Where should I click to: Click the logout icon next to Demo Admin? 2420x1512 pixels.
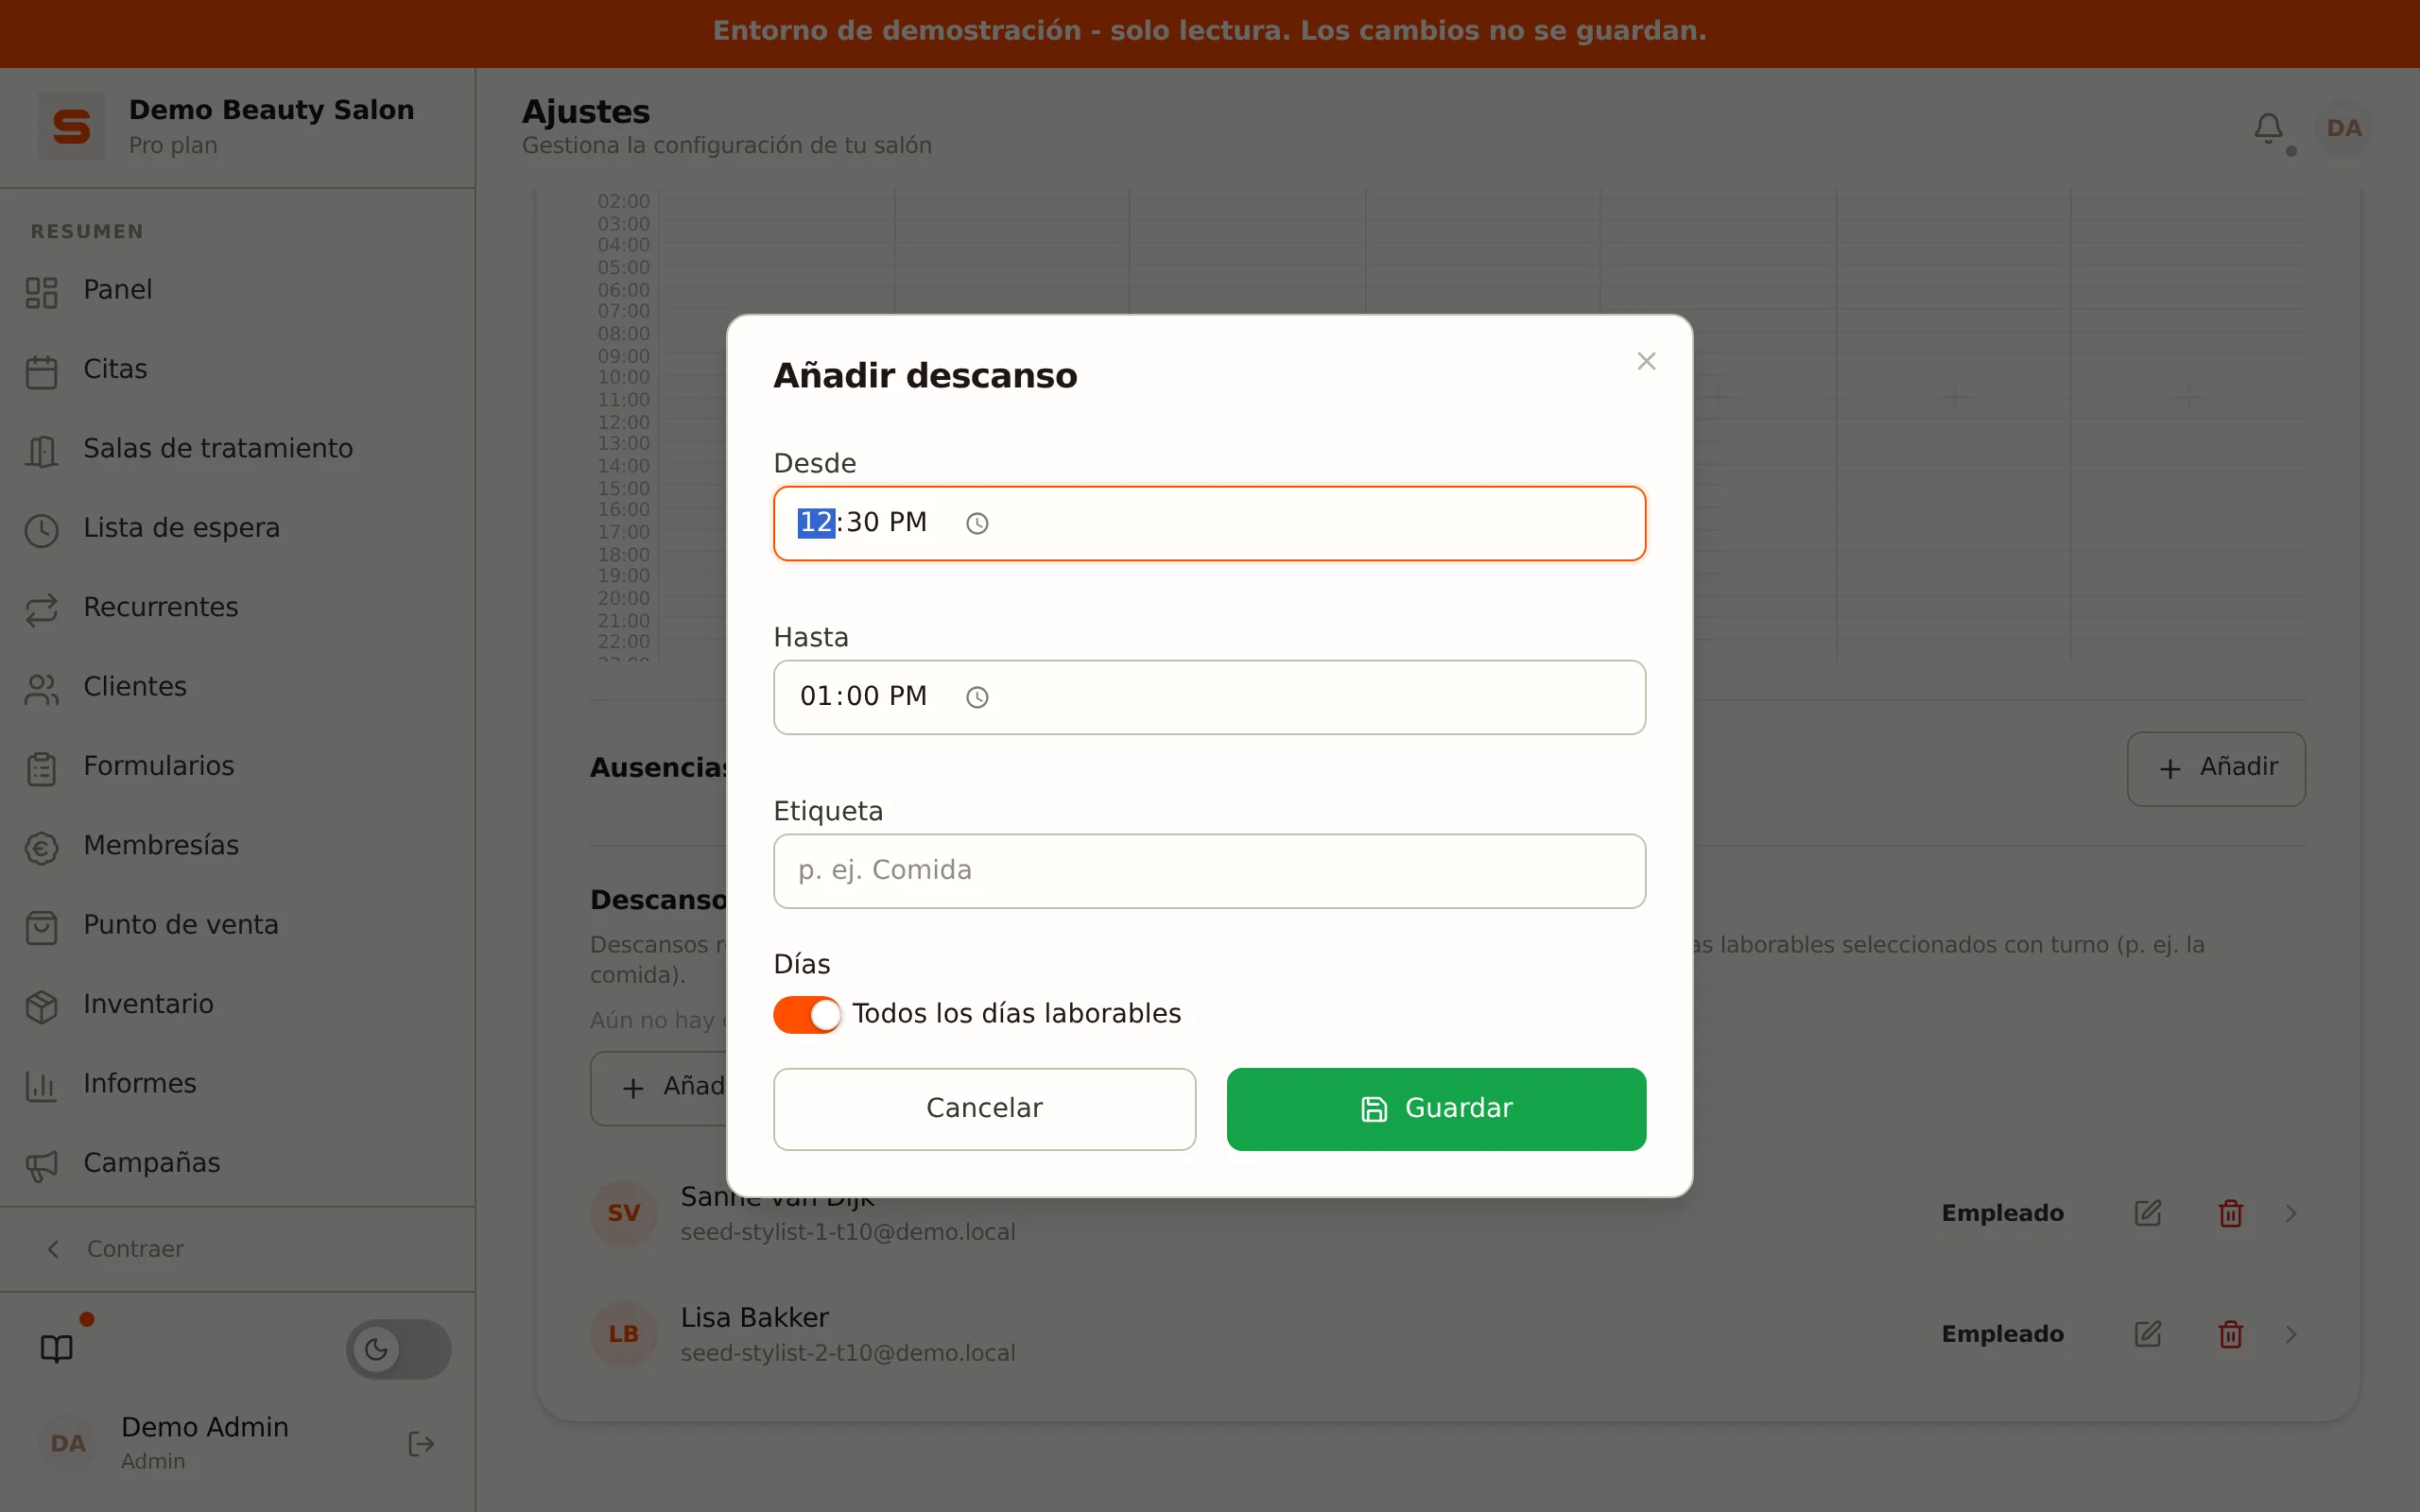click(421, 1443)
